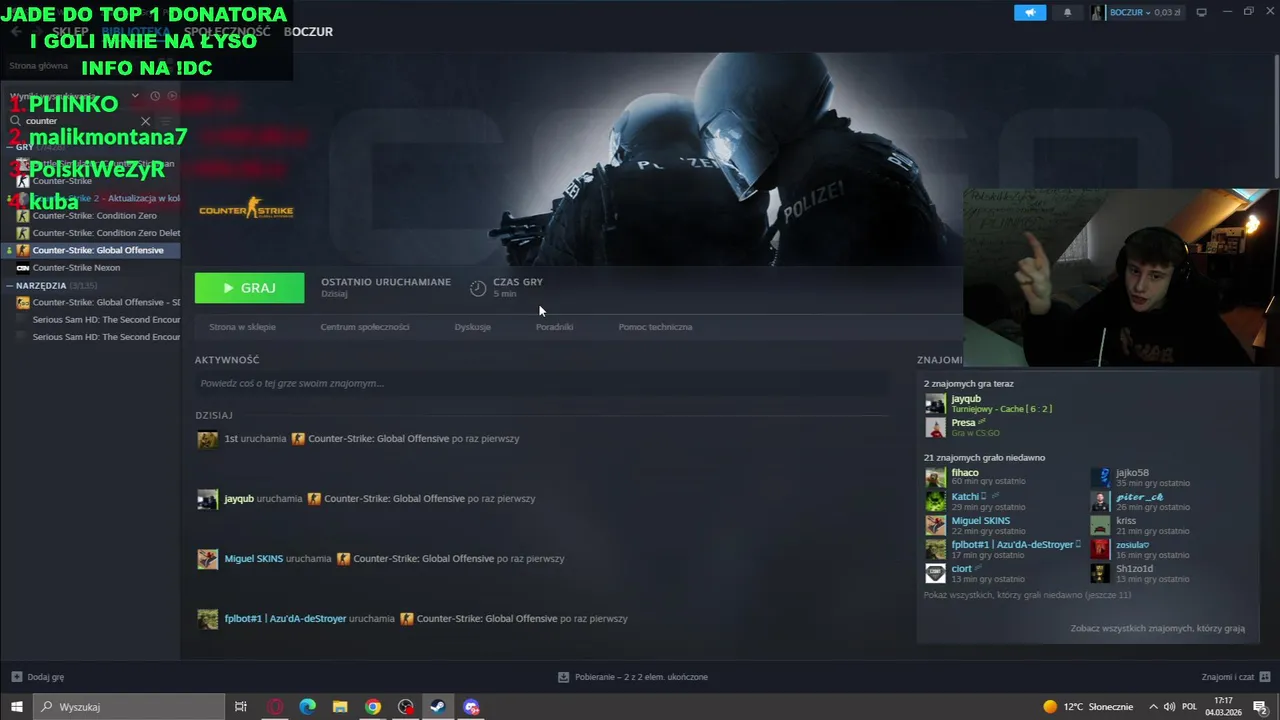The height and width of the screenshot is (720, 1280).
Task: Open the Poradniki tab
Action: click(x=554, y=327)
